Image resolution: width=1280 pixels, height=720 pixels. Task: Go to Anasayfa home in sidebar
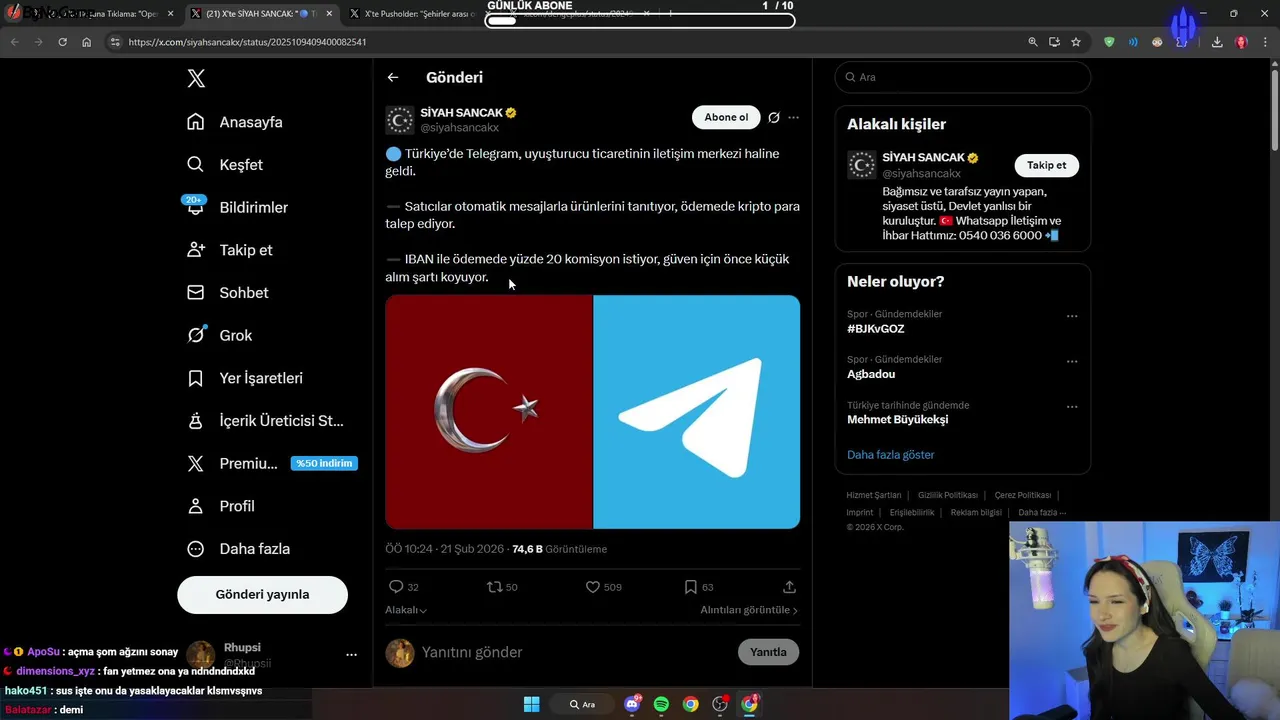click(235, 122)
